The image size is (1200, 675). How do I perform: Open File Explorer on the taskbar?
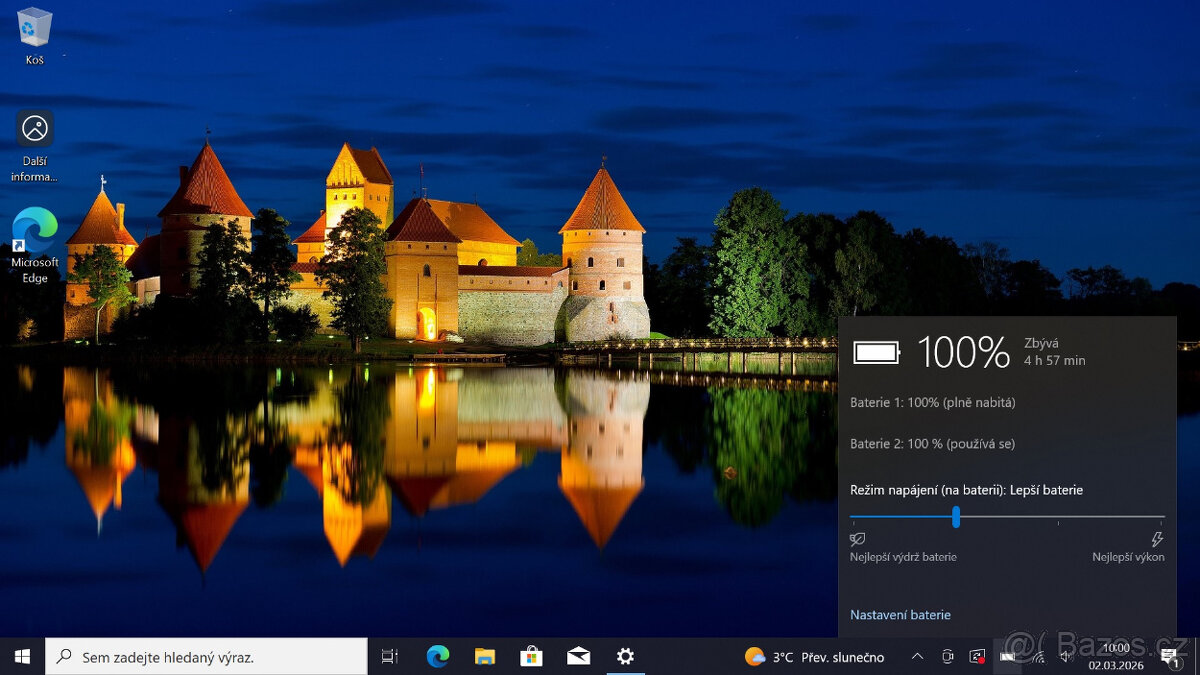tap(484, 657)
